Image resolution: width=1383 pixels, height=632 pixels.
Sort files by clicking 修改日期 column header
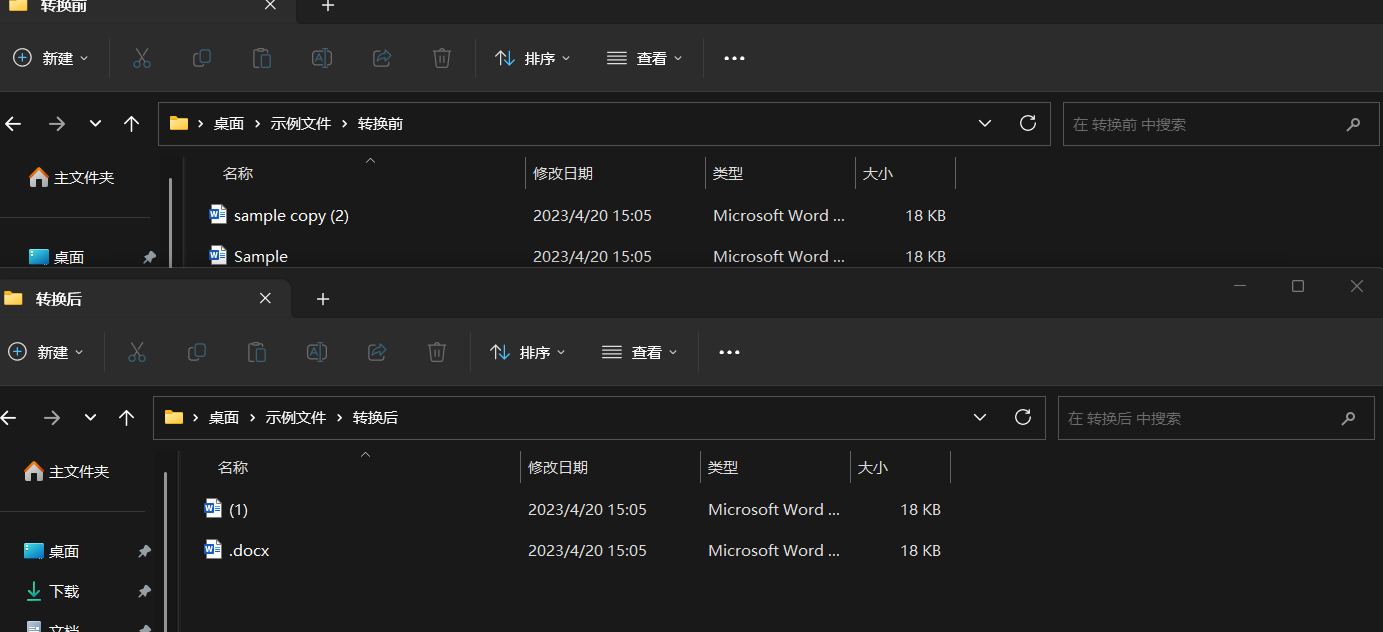click(557, 467)
